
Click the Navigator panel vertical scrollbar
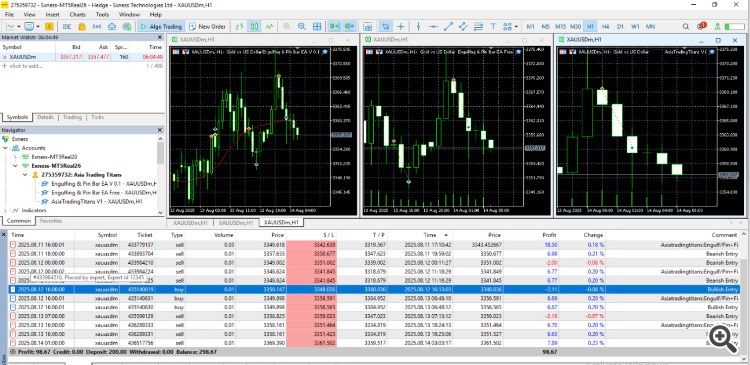click(160, 175)
